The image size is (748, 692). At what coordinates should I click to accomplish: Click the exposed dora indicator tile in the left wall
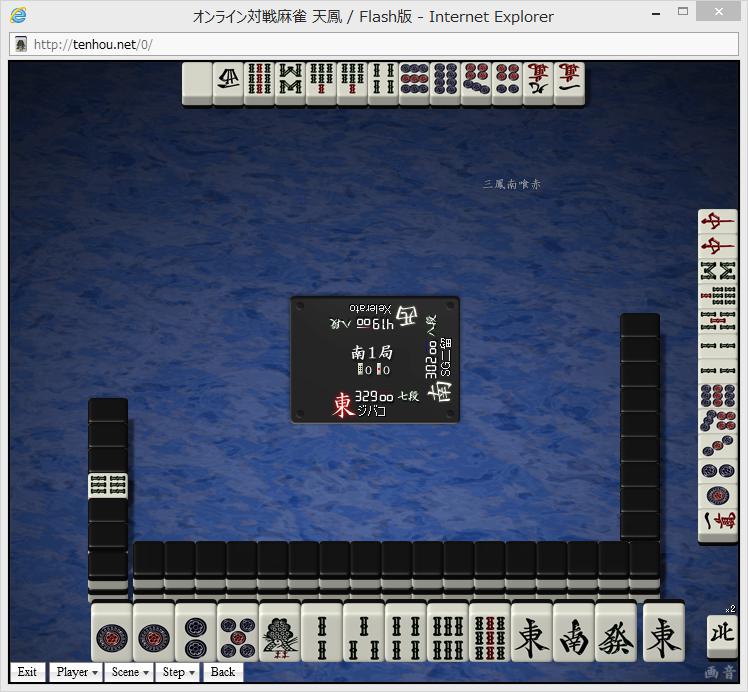point(108,485)
